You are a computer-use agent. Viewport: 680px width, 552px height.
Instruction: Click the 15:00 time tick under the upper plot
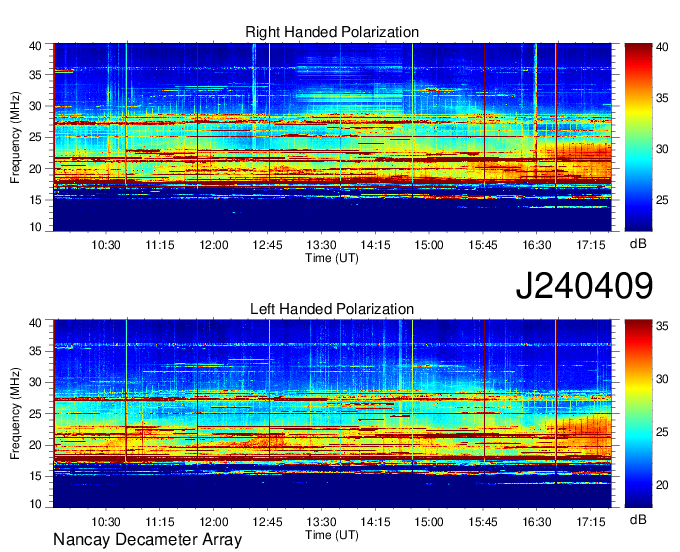429,245
